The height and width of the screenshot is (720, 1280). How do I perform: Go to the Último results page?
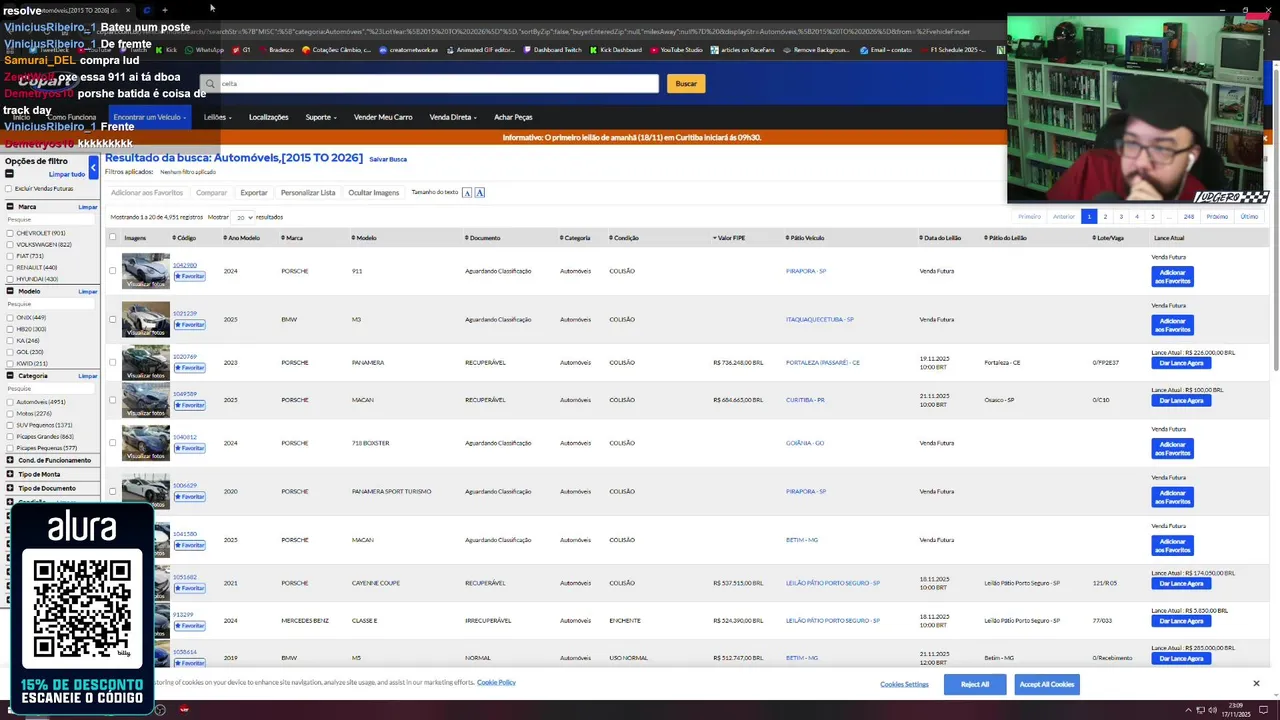(x=1249, y=216)
